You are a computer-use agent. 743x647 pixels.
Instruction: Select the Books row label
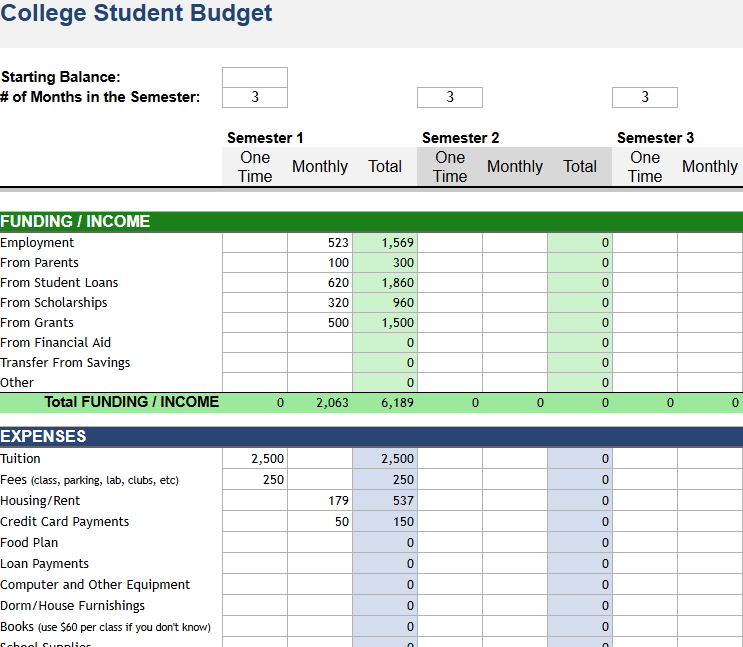pos(105,627)
